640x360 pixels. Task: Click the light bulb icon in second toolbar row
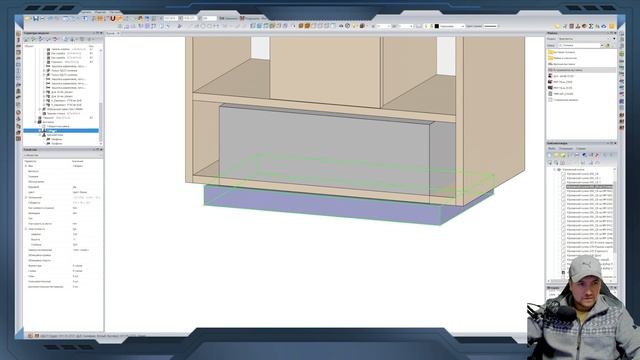point(355,26)
